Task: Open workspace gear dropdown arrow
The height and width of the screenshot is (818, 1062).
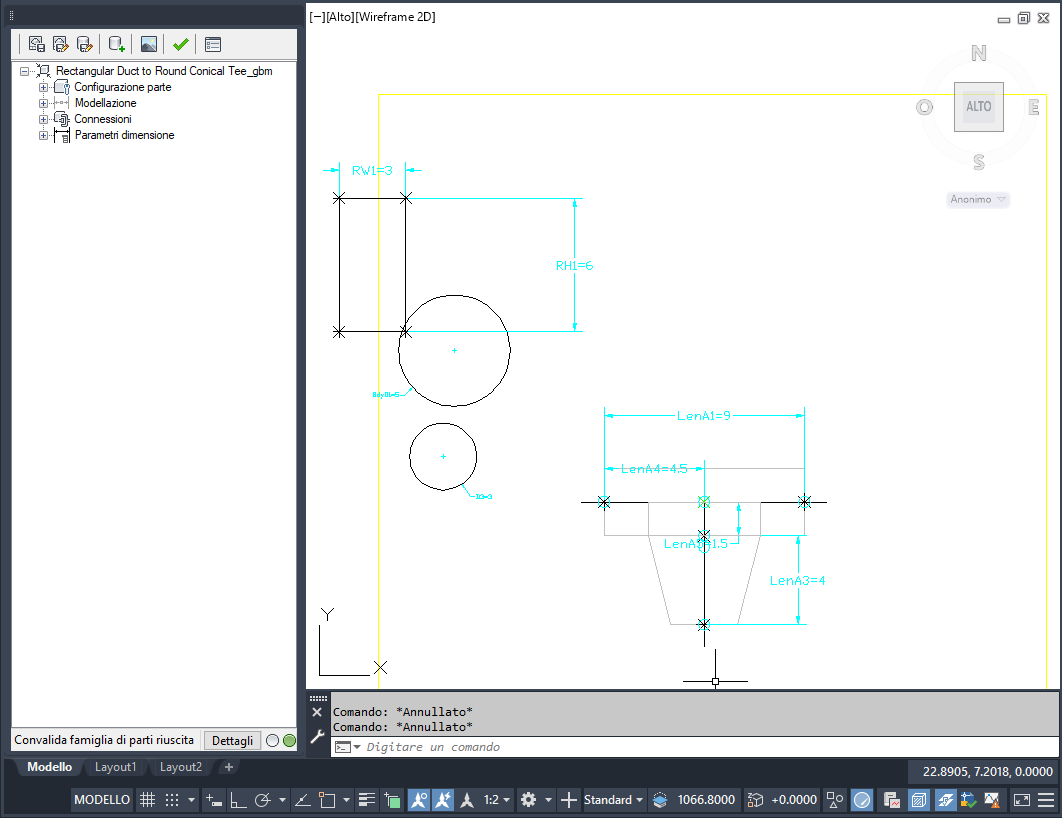Action: click(548, 800)
